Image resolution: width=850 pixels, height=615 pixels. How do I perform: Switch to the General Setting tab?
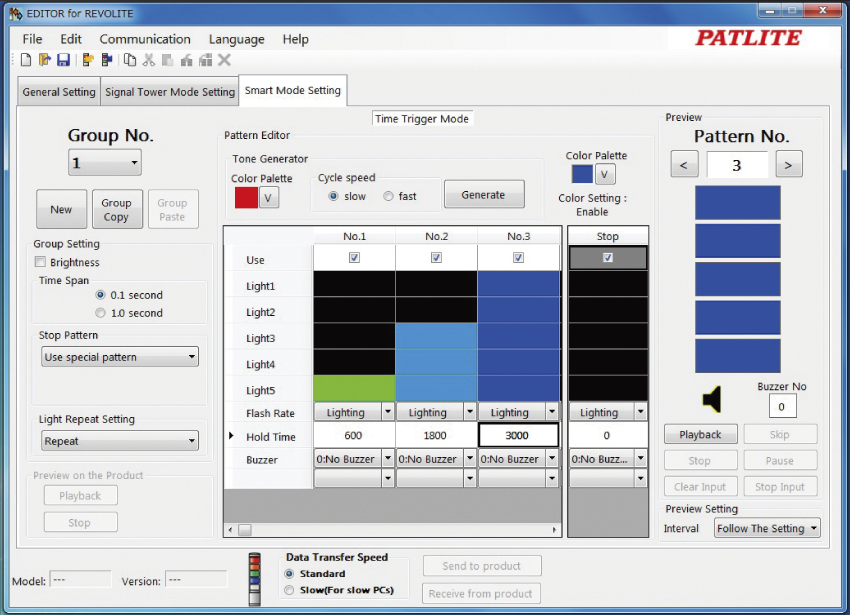point(59,92)
